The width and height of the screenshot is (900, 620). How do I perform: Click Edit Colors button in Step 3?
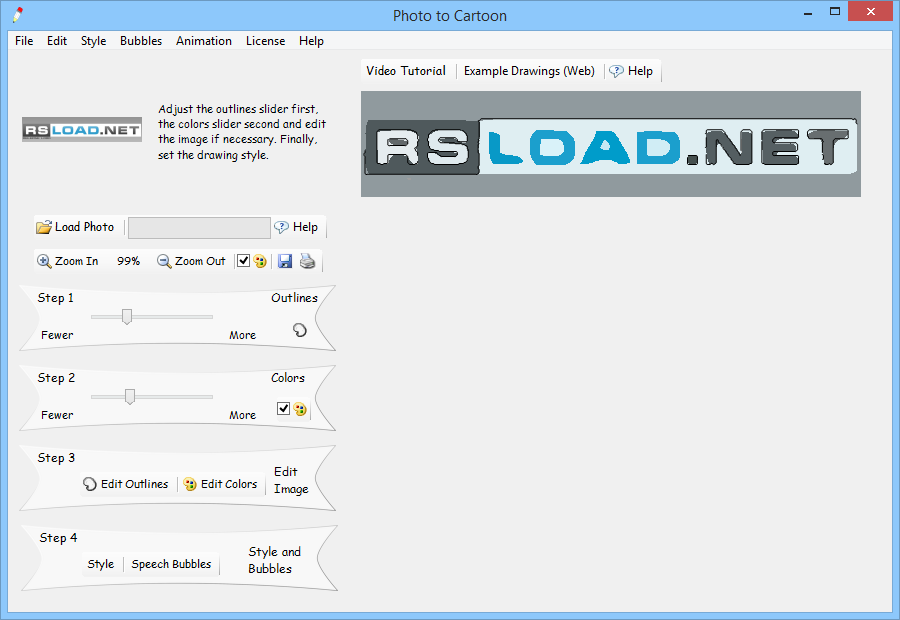220,484
